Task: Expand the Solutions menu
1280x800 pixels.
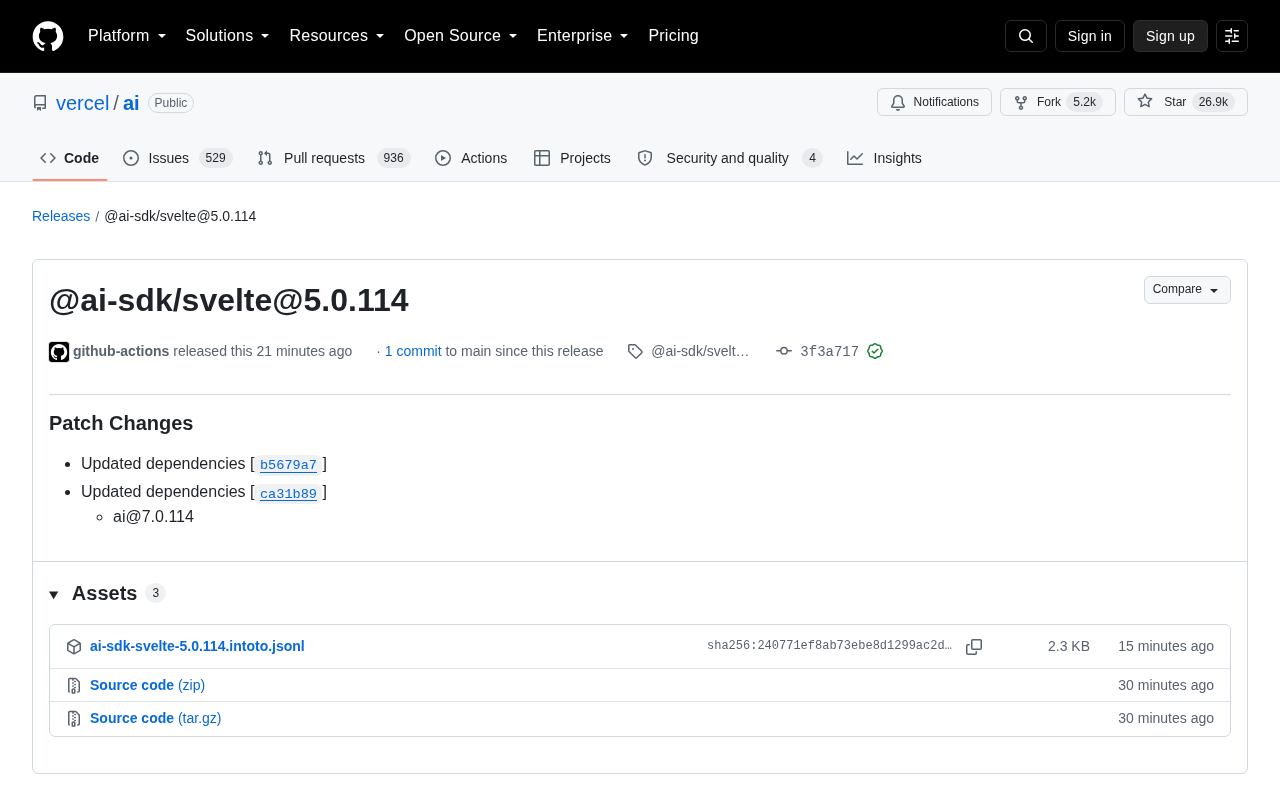Action: (228, 36)
